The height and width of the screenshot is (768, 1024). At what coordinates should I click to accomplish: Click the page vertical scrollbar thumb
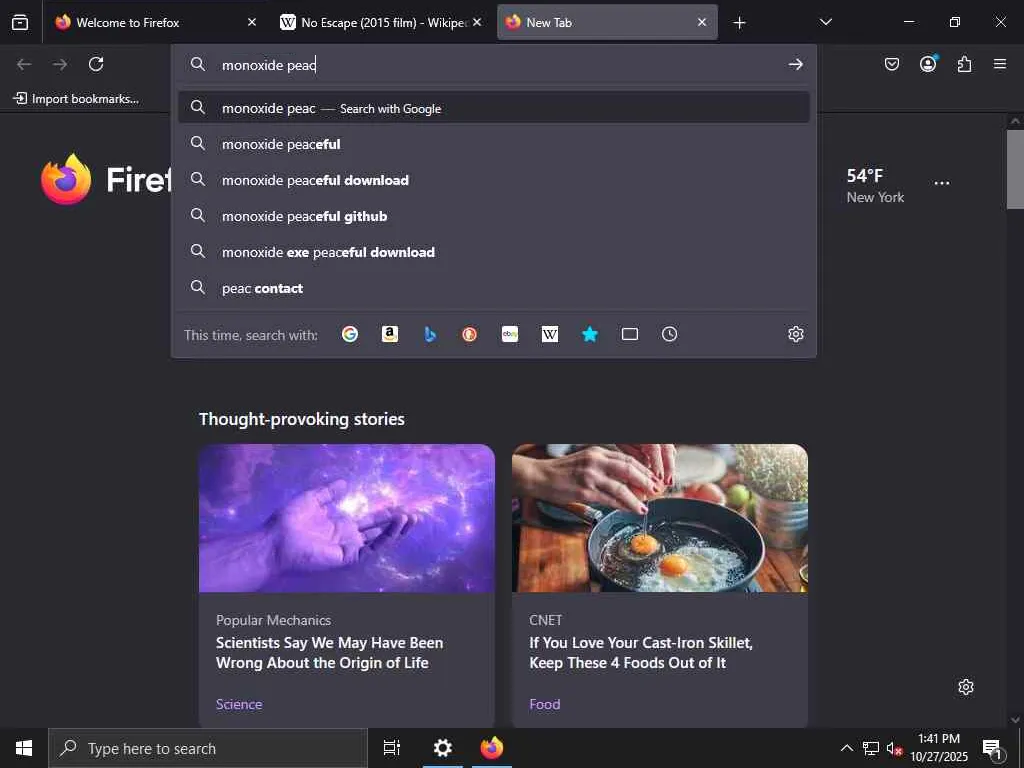tap(1015, 169)
